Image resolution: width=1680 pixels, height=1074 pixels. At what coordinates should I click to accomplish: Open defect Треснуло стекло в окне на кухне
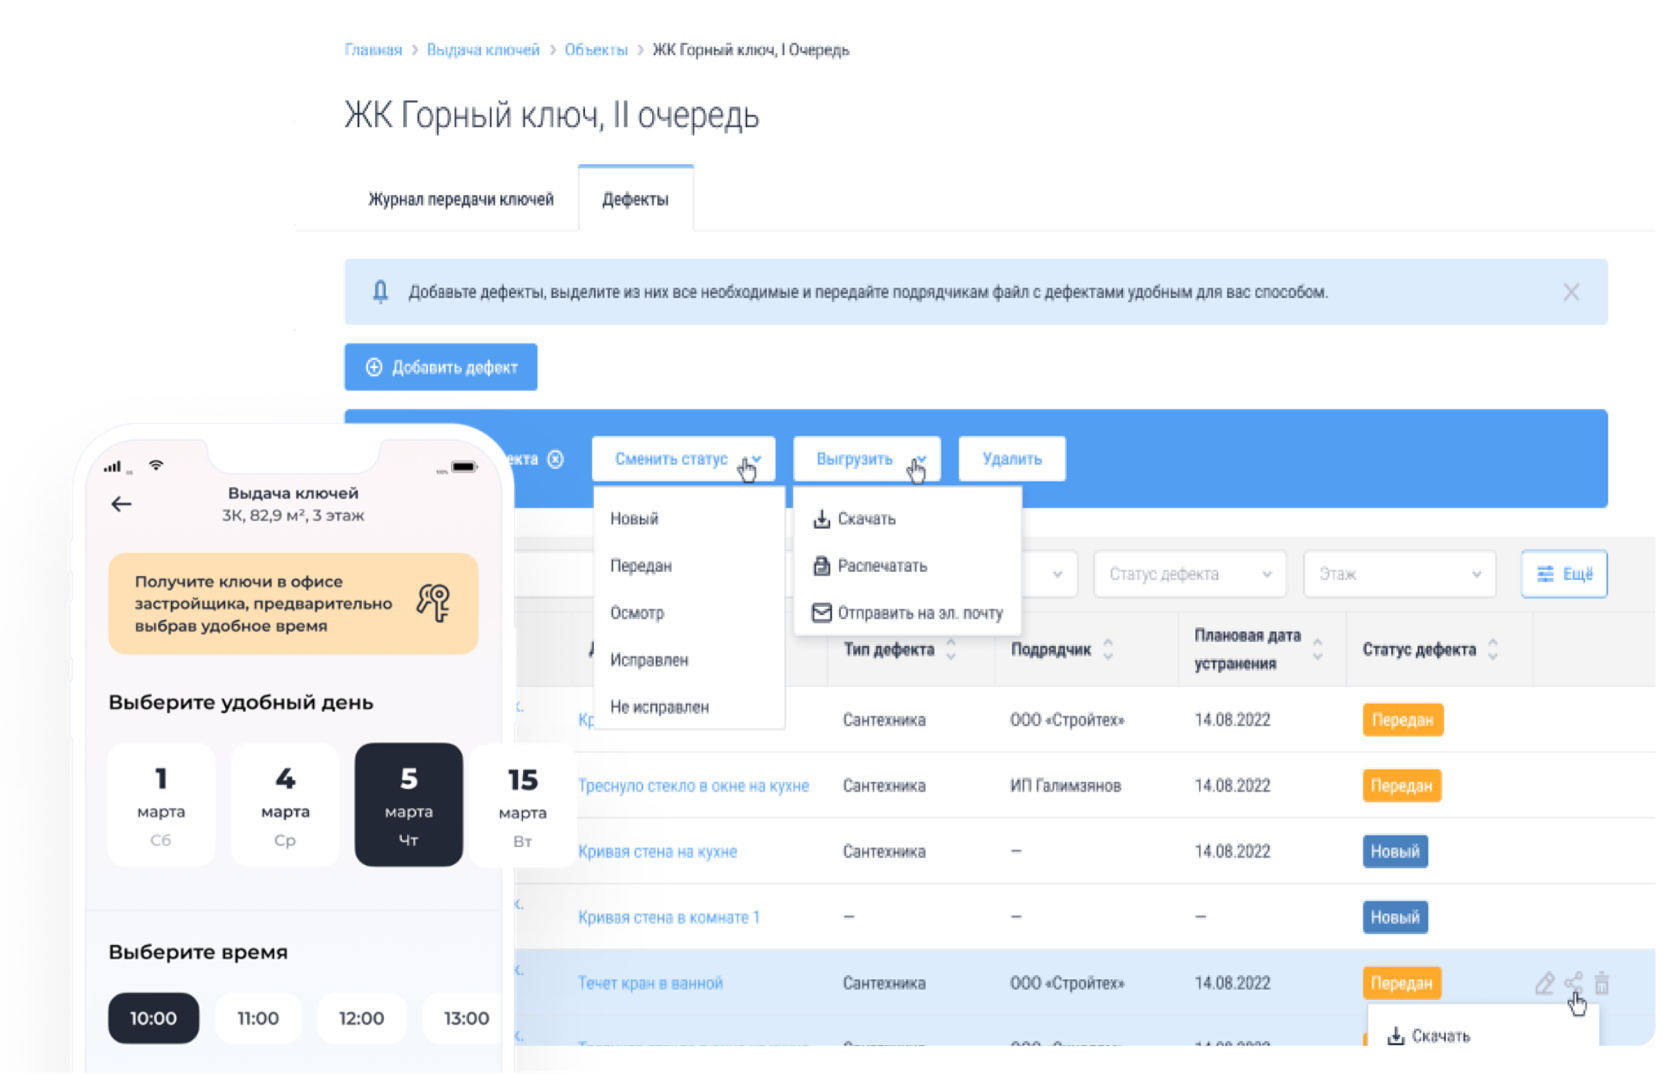(693, 785)
